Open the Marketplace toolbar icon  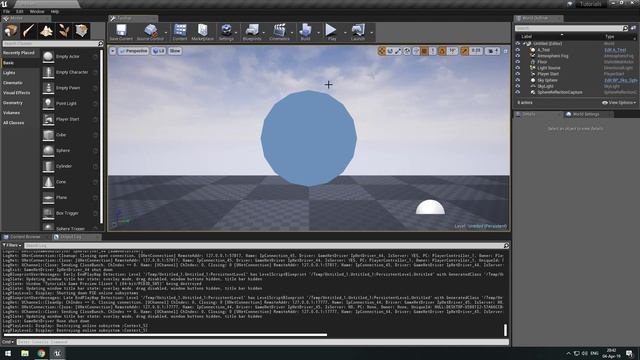pyautogui.click(x=202, y=32)
